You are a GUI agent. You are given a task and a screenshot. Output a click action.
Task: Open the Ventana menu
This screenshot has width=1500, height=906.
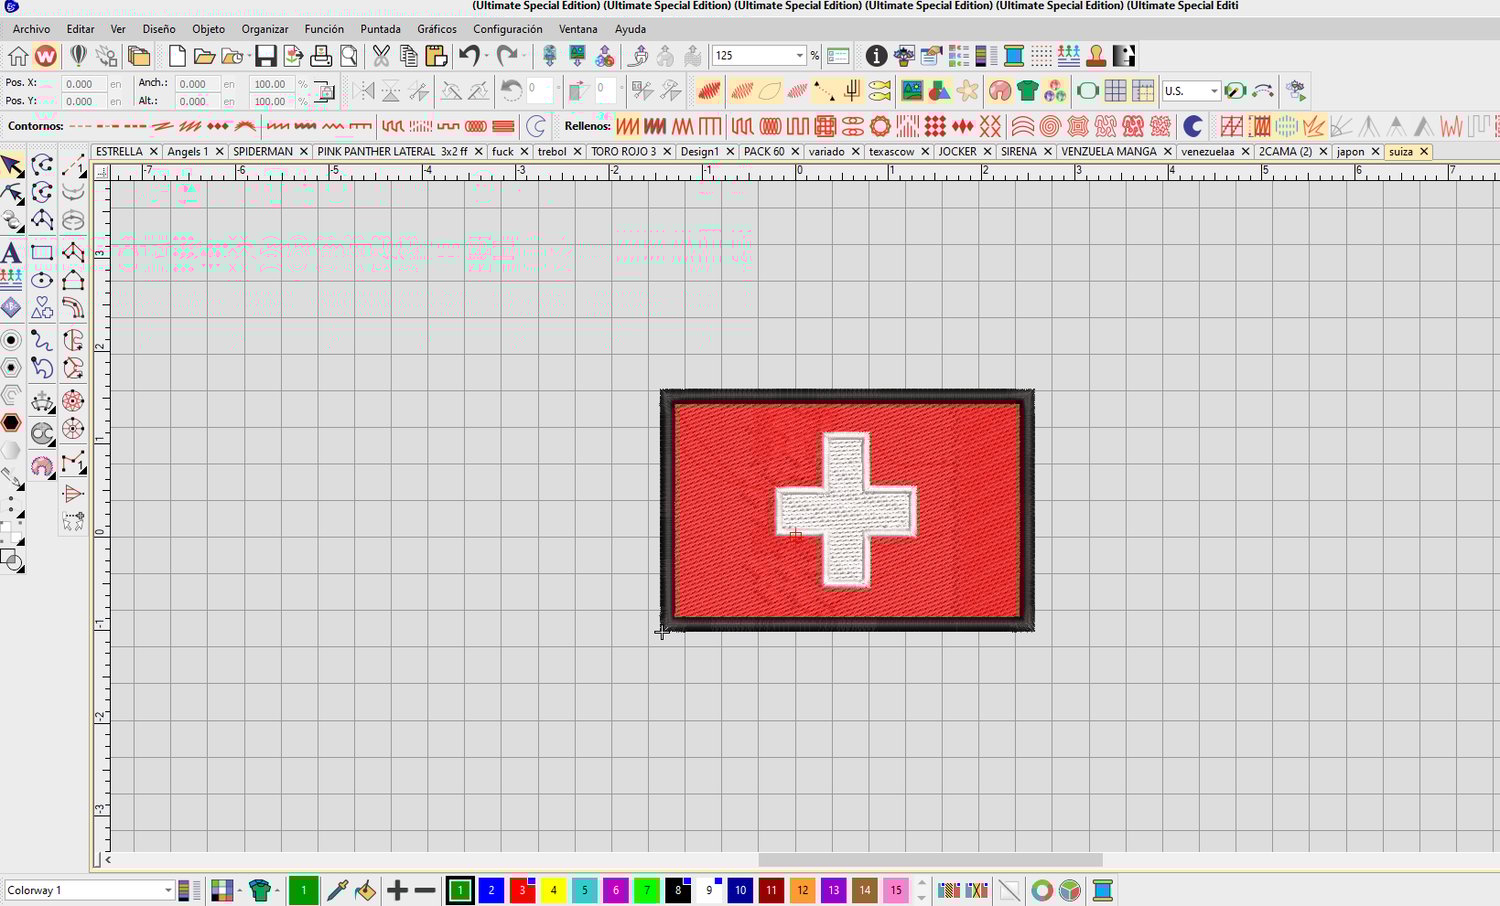578,29
